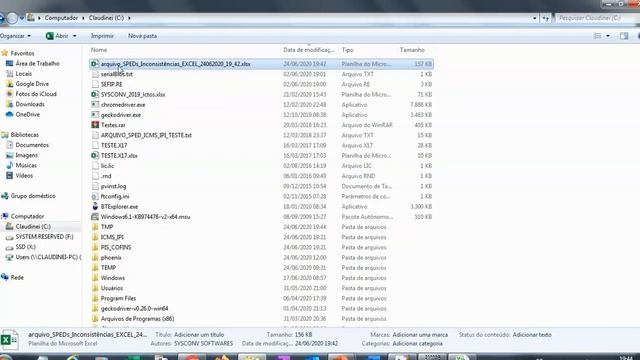Sort by the Tipo column header
The width and height of the screenshot is (640, 360).
click(x=347, y=50)
